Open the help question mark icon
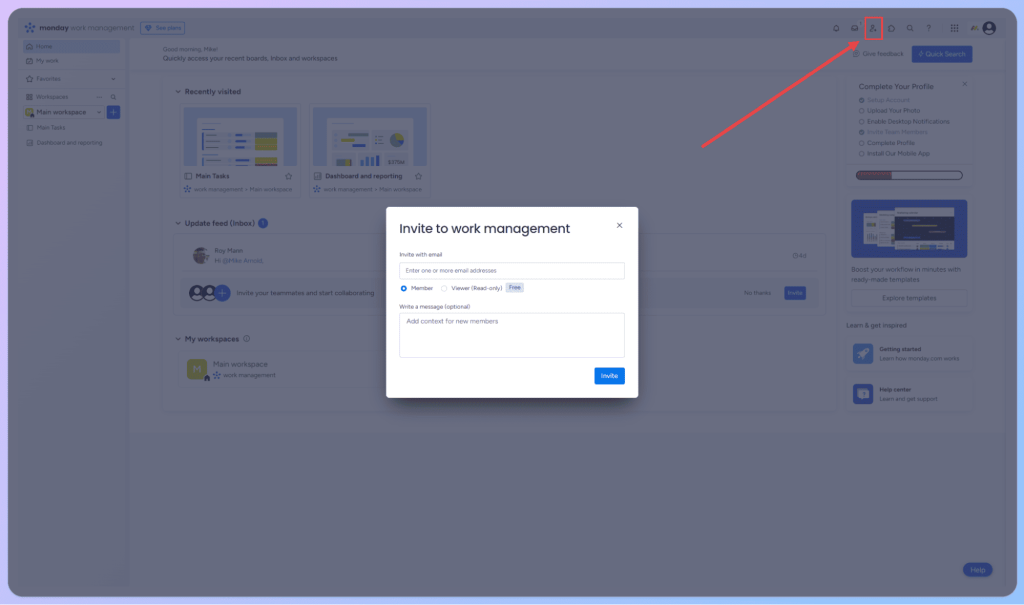 [x=928, y=28]
